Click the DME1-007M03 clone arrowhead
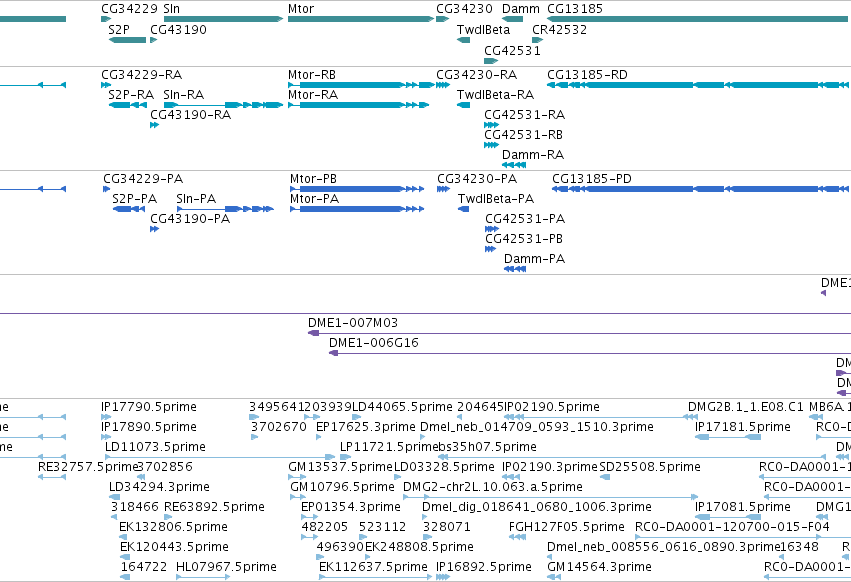 pos(313,333)
